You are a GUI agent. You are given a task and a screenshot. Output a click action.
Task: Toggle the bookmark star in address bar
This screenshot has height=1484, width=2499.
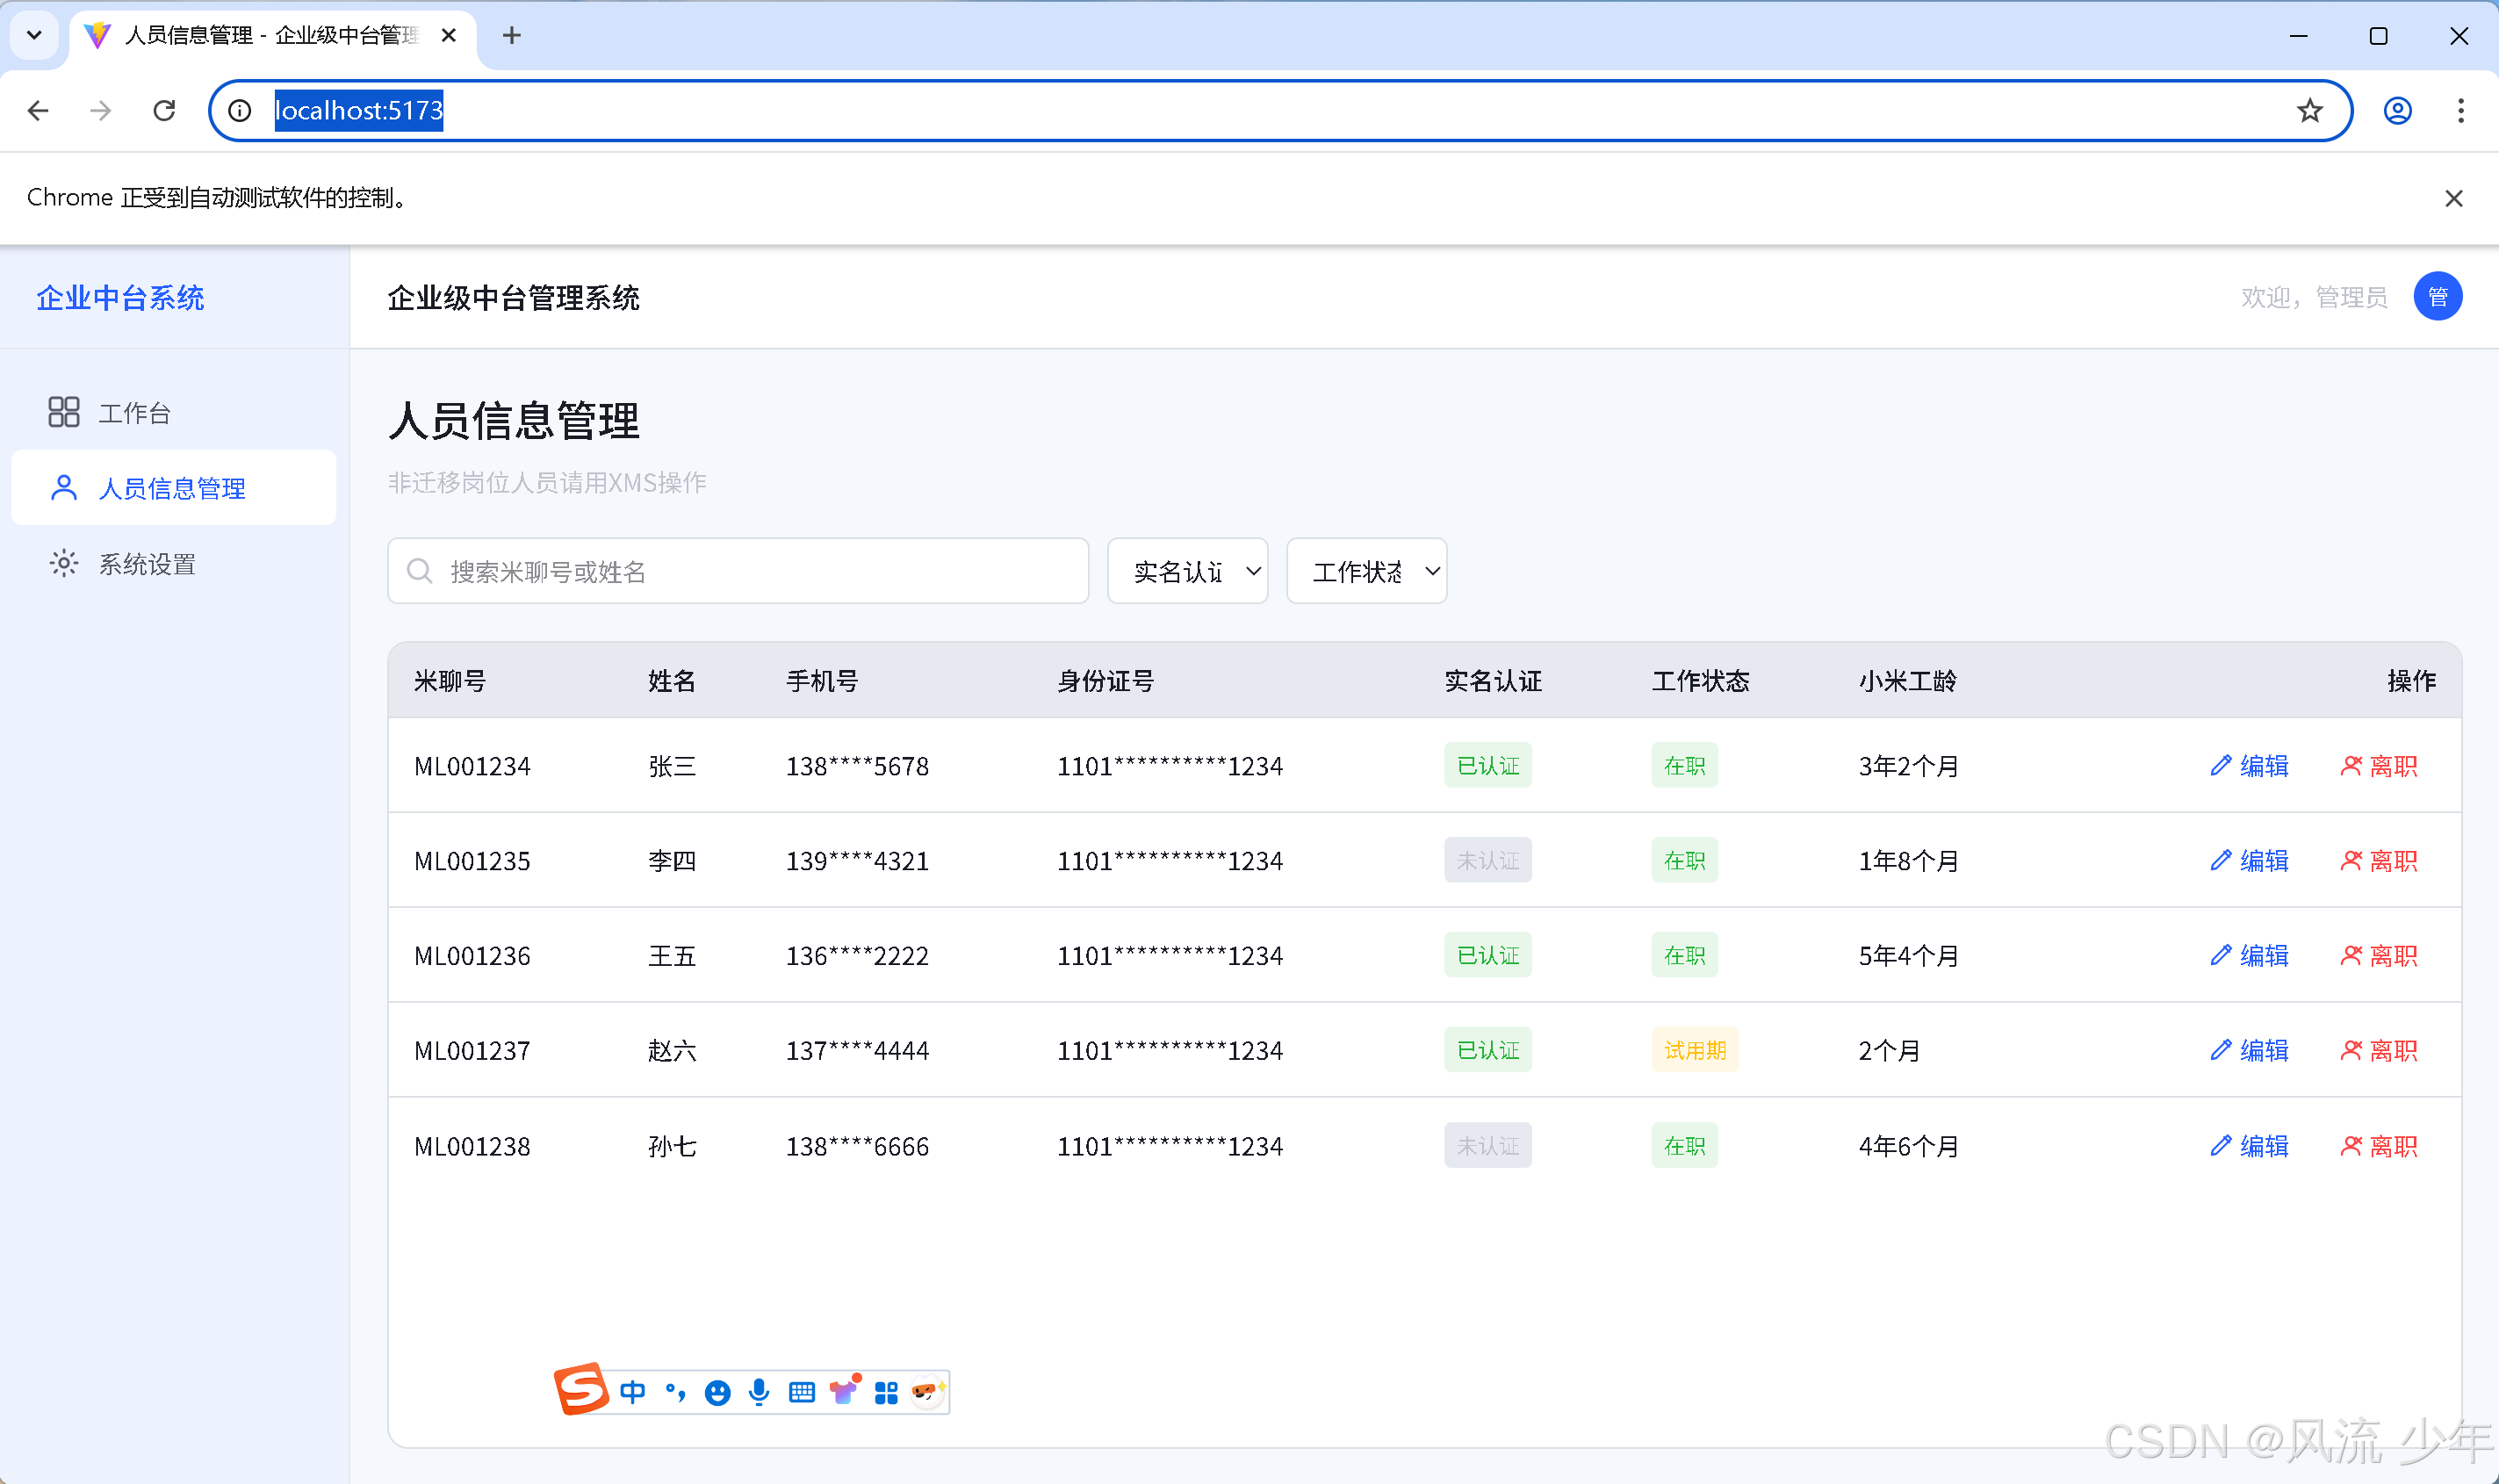(2309, 110)
